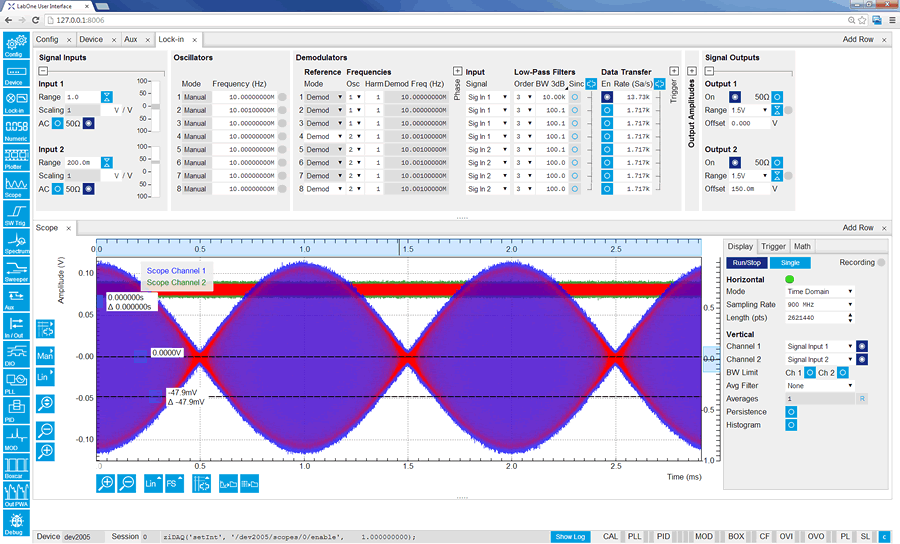This screenshot has height=544, width=900.
Task: Open Channel 1 signal source dropdown
Action: pyautogui.click(x=819, y=346)
